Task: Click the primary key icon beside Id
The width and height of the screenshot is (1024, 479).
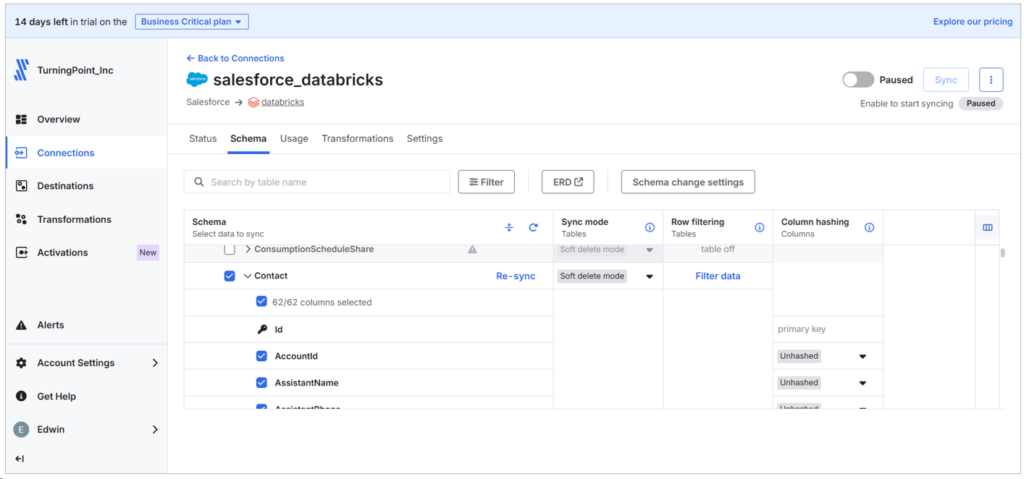Action: coord(262,329)
